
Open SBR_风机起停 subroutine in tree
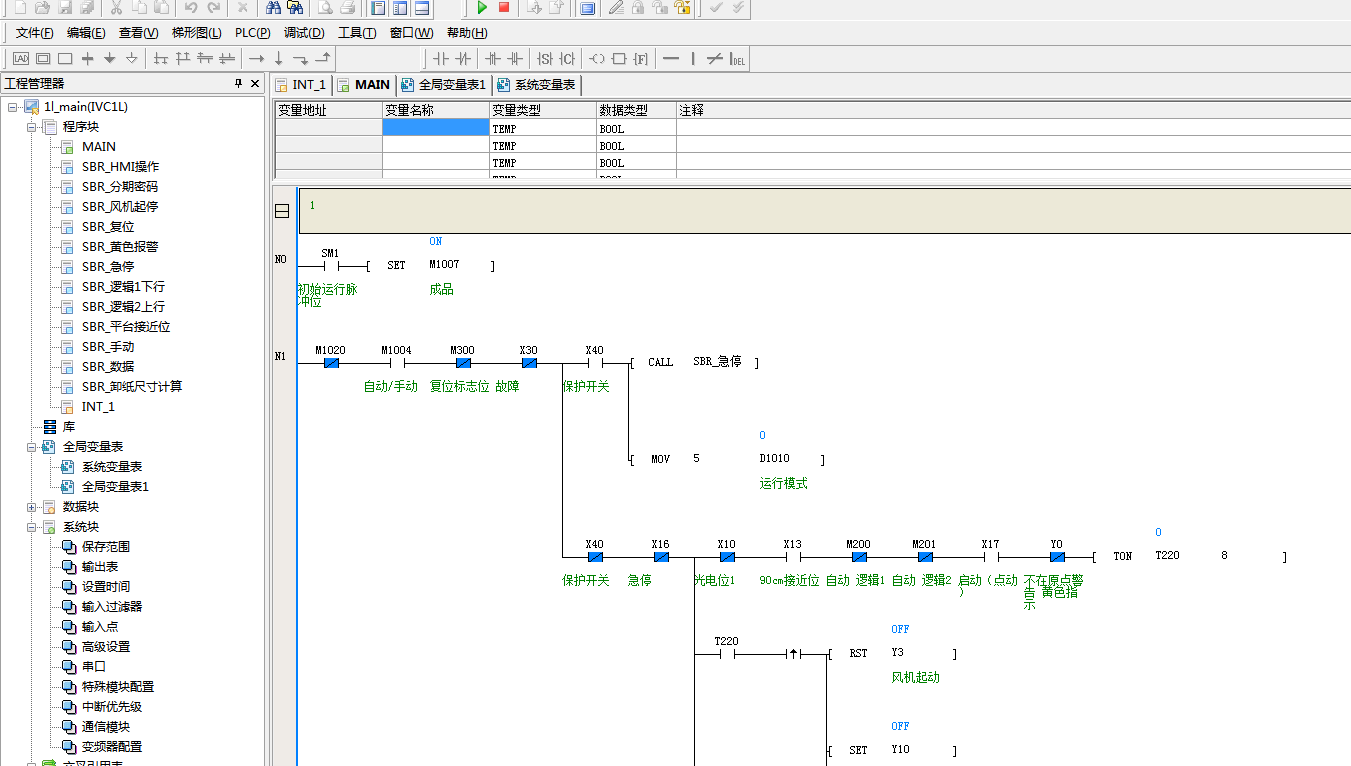pyautogui.click(x=120, y=206)
